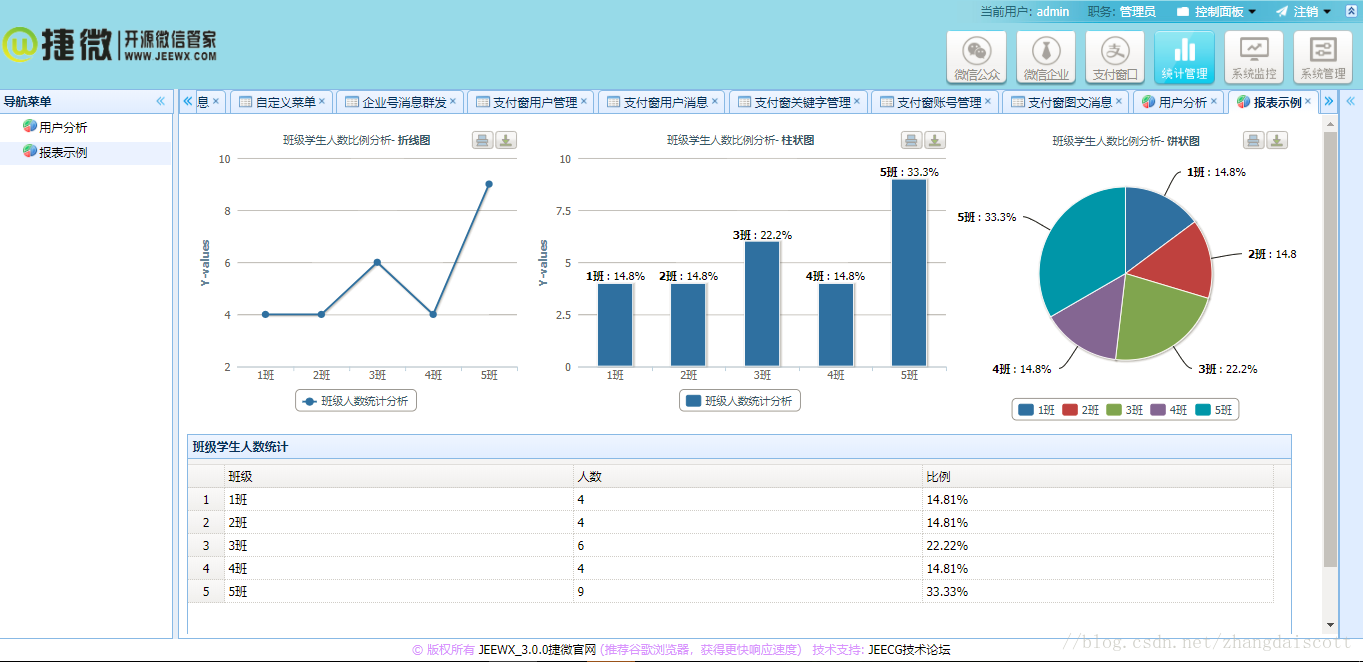The width and height of the screenshot is (1363, 662).
Task: Open the 支付窗口 module icon
Action: (x=1115, y=57)
